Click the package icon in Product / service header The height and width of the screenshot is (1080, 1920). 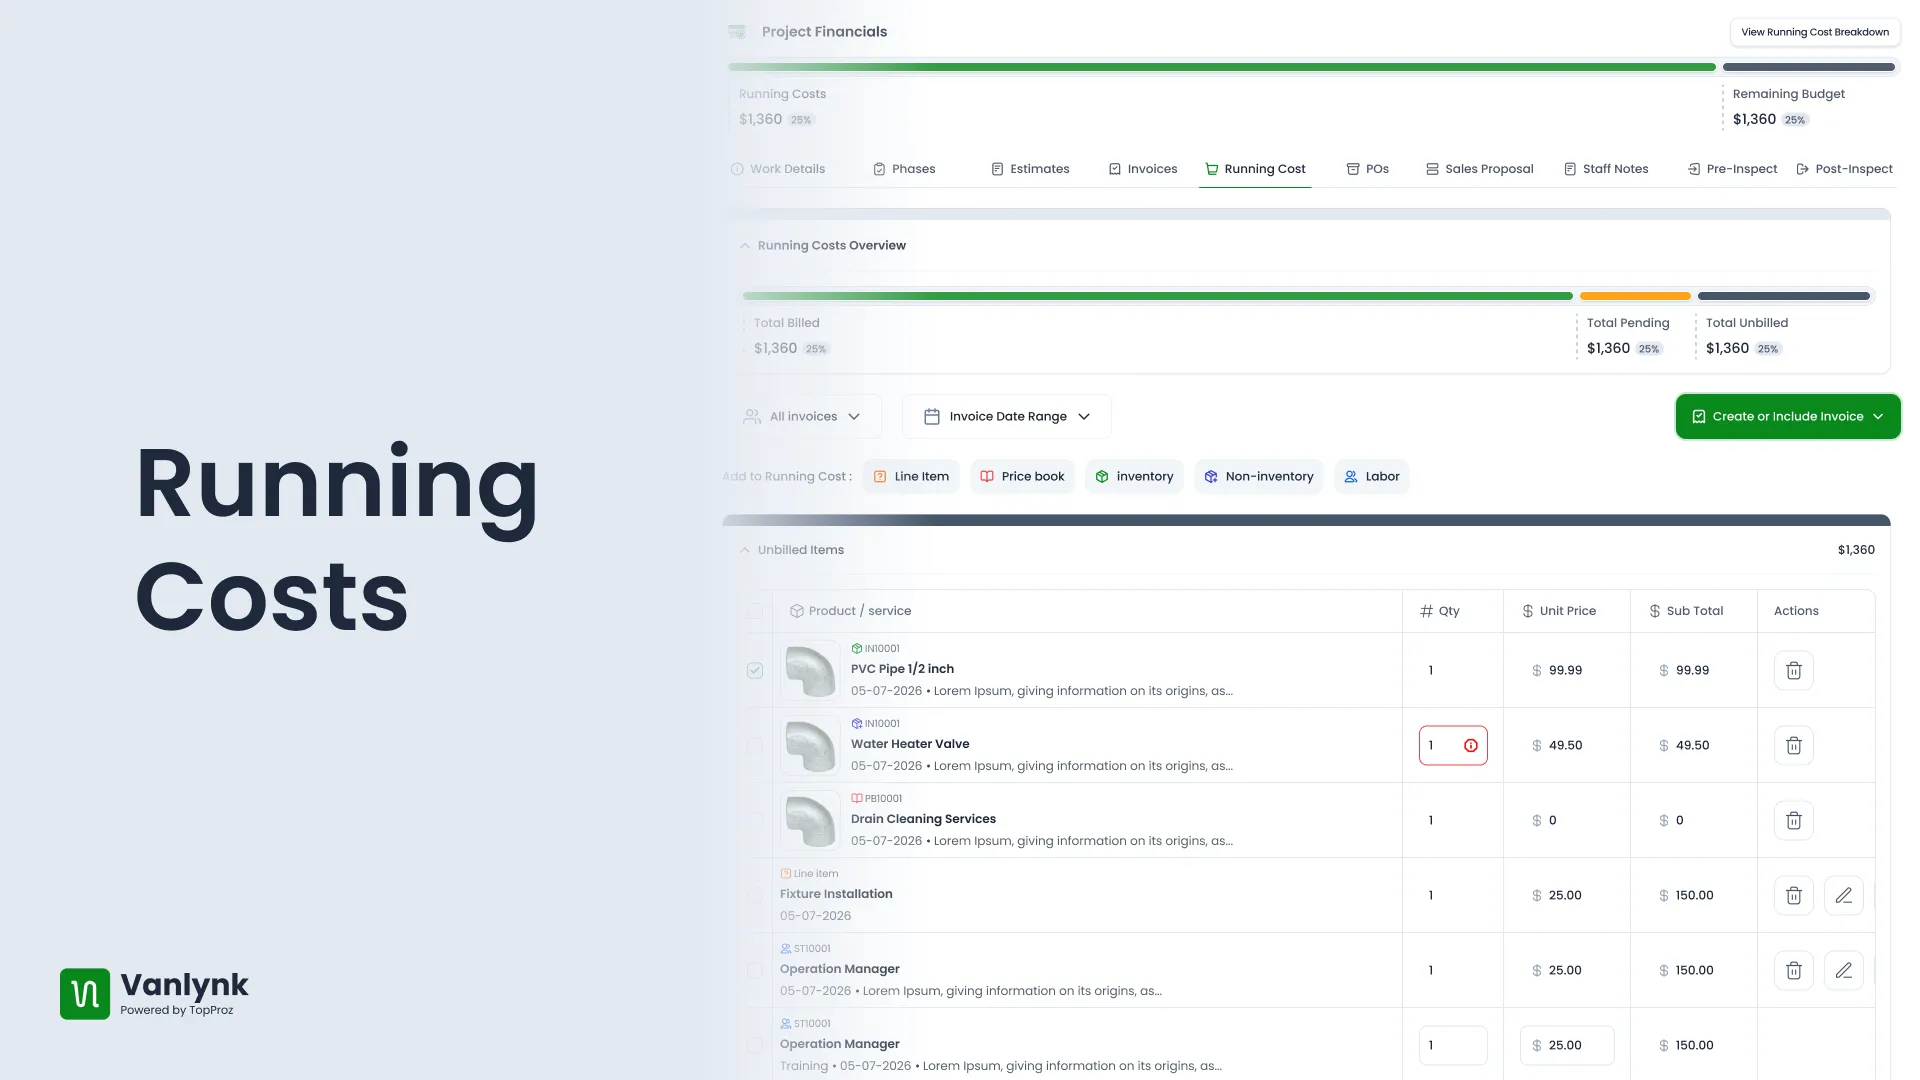[797, 611]
